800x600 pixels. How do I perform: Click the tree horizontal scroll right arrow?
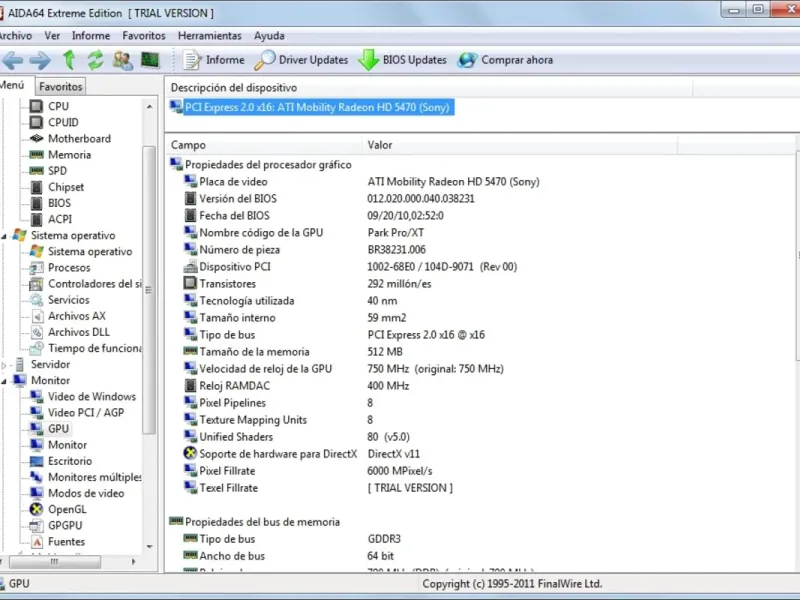pyautogui.click(x=134, y=562)
